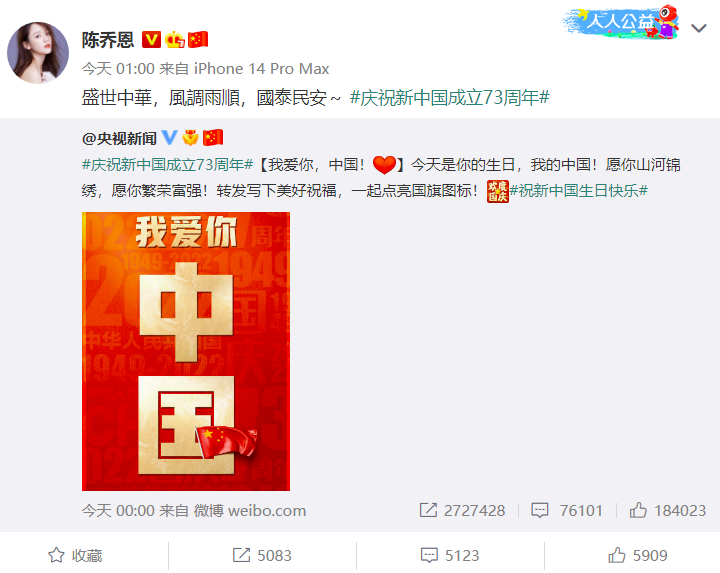Enlarge the 我爱你中国 poster image
Screen dimensions: 720x573
(x=186, y=351)
